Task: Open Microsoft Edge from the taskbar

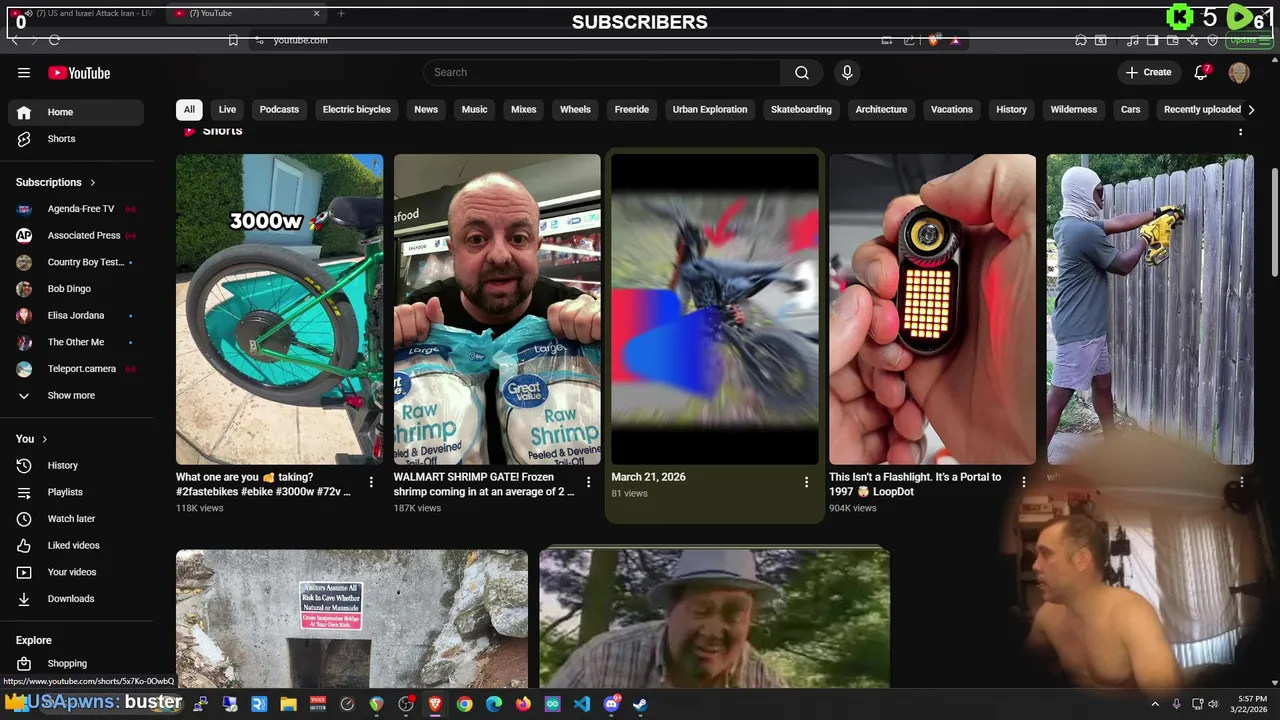Action: click(494, 704)
